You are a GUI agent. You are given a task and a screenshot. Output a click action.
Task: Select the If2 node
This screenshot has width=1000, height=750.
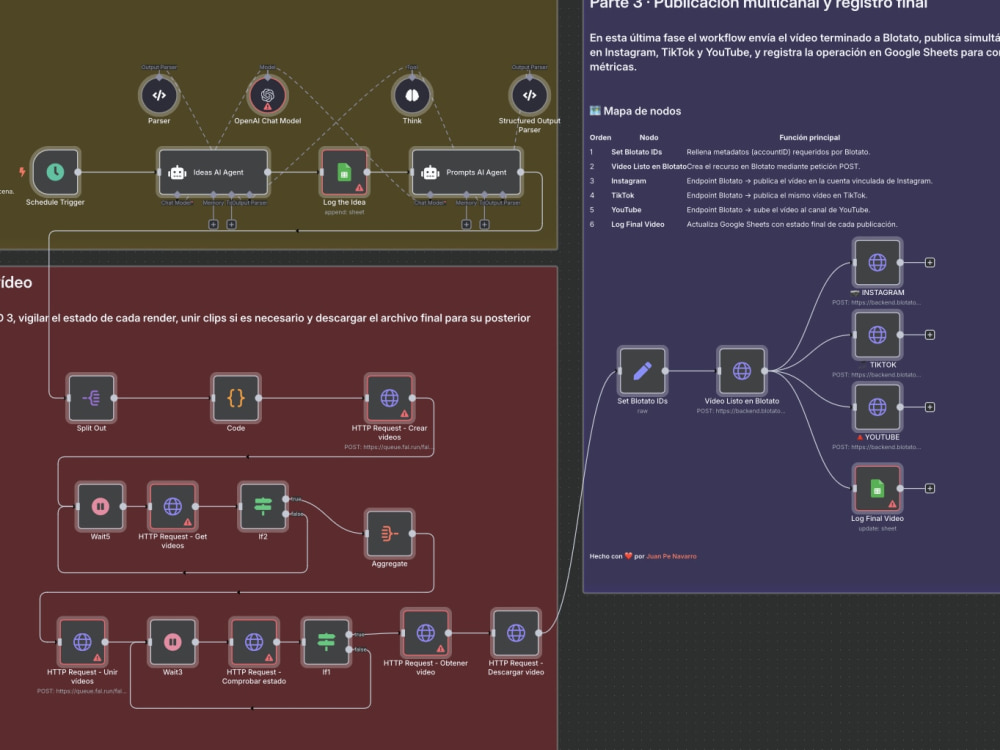[x=263, y=506]
